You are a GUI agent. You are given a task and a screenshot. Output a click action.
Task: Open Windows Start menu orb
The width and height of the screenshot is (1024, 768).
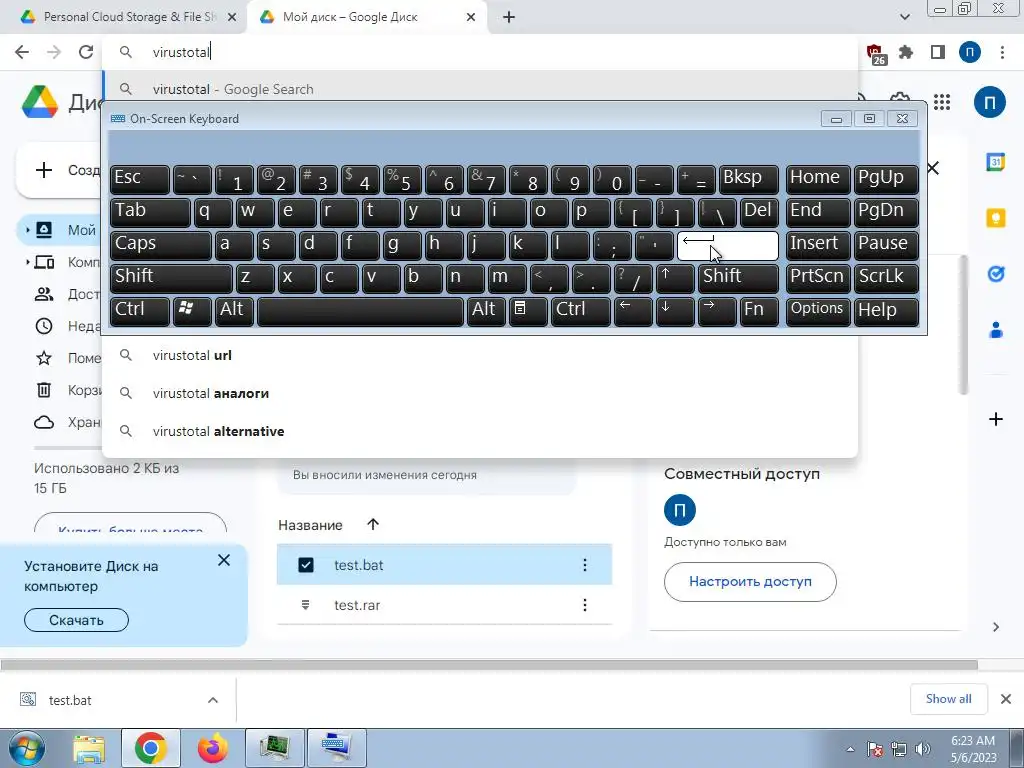click(26, 748)
